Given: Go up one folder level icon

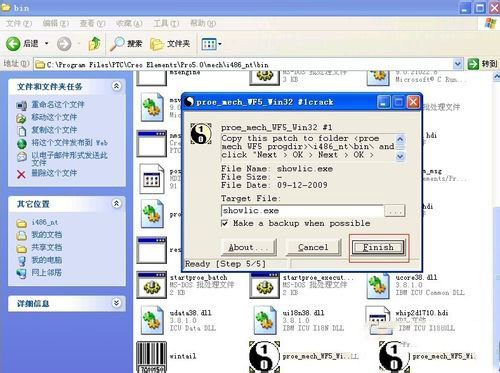Looking at the screenshot, I should pos(95,44).
